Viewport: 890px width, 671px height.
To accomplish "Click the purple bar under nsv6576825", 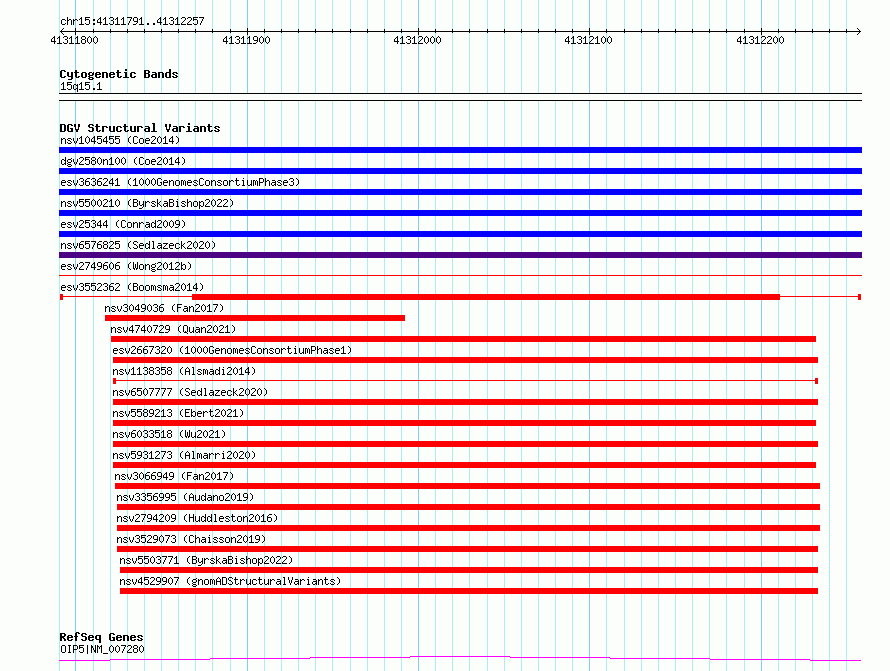I will pos(460,255).
